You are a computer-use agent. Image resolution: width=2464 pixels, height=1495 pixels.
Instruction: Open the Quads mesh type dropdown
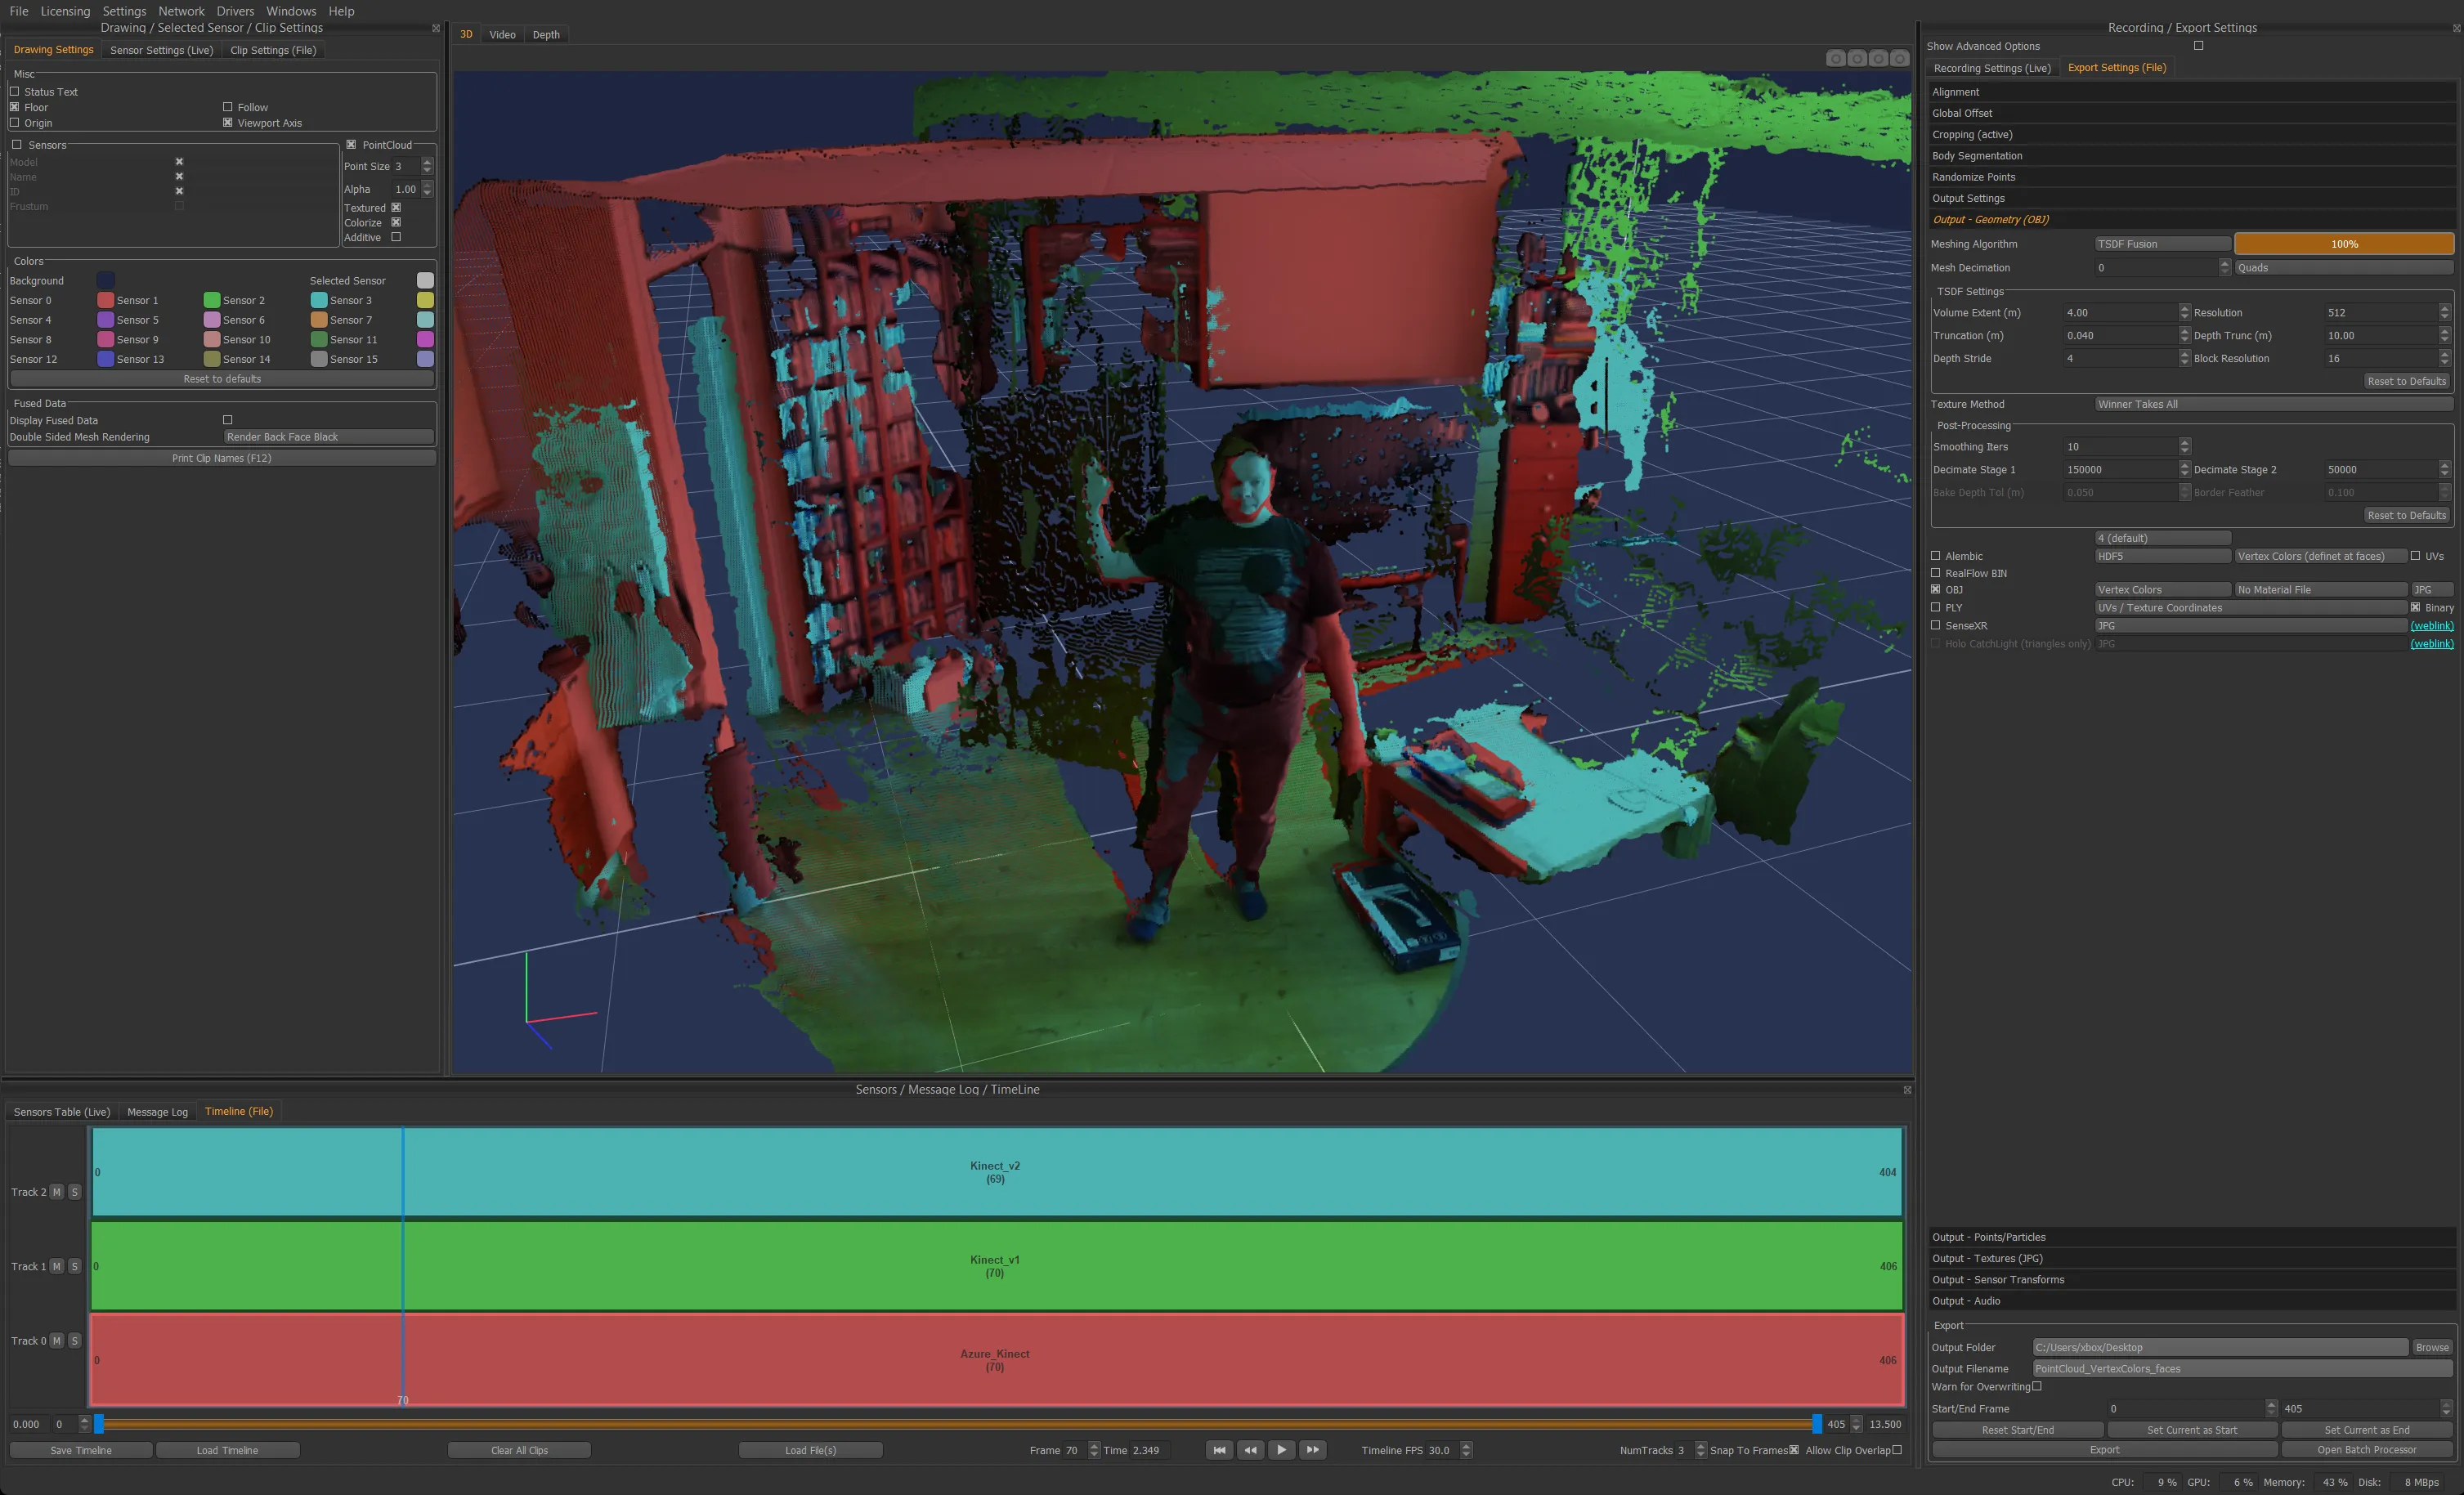[2344, 268]
